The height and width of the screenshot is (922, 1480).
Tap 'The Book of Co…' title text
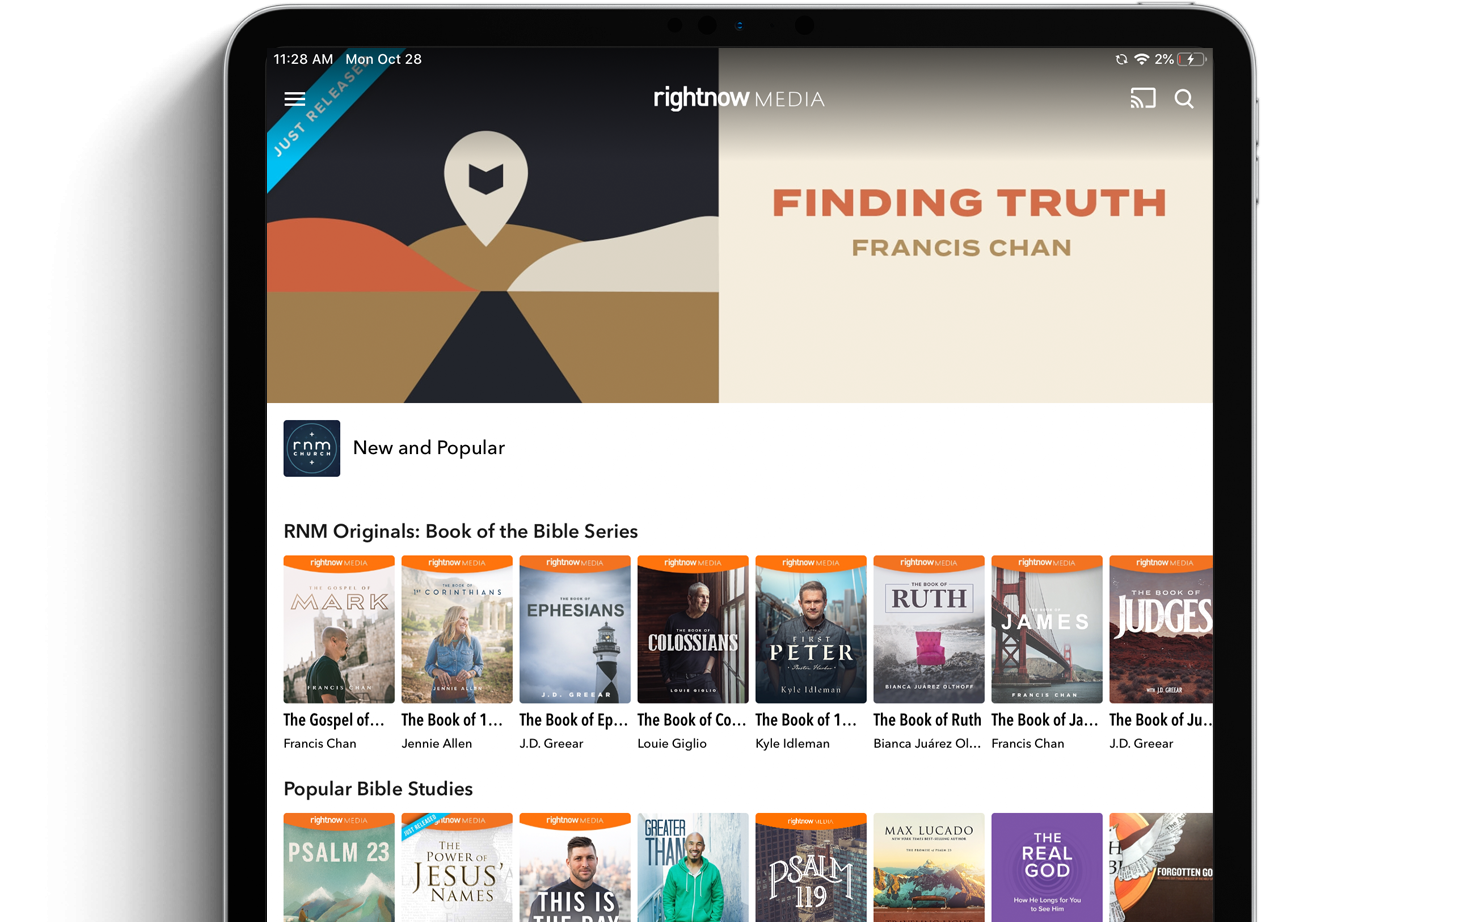pyautogui.click(x=692, y=720)
